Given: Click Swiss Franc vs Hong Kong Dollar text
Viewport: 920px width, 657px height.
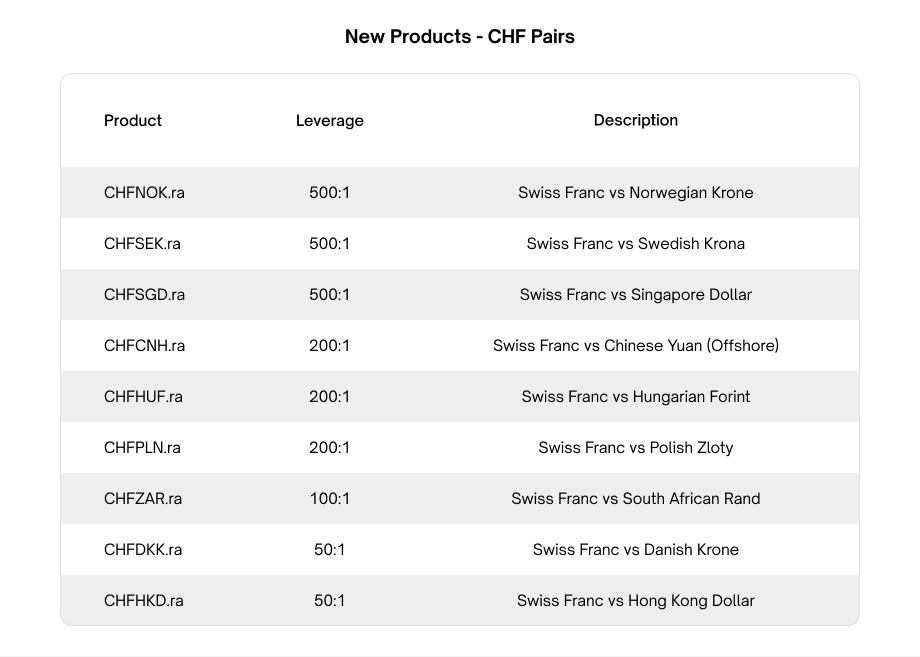Looking at the screenshot, I should pyautogui.click(x=635, y=600).
